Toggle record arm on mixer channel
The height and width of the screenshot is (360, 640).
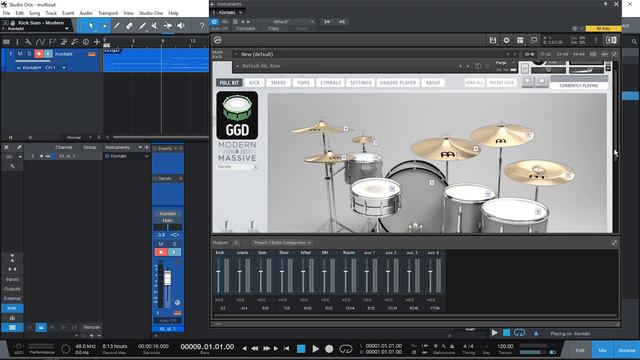click(161, 252)
